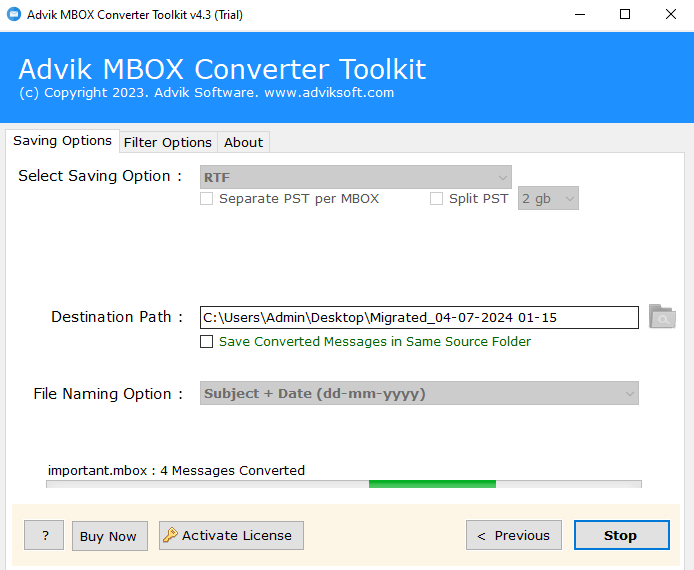Switch to the Filter Options tab
The height and width of the screenshot is (570, 694).
click(168, 142)
